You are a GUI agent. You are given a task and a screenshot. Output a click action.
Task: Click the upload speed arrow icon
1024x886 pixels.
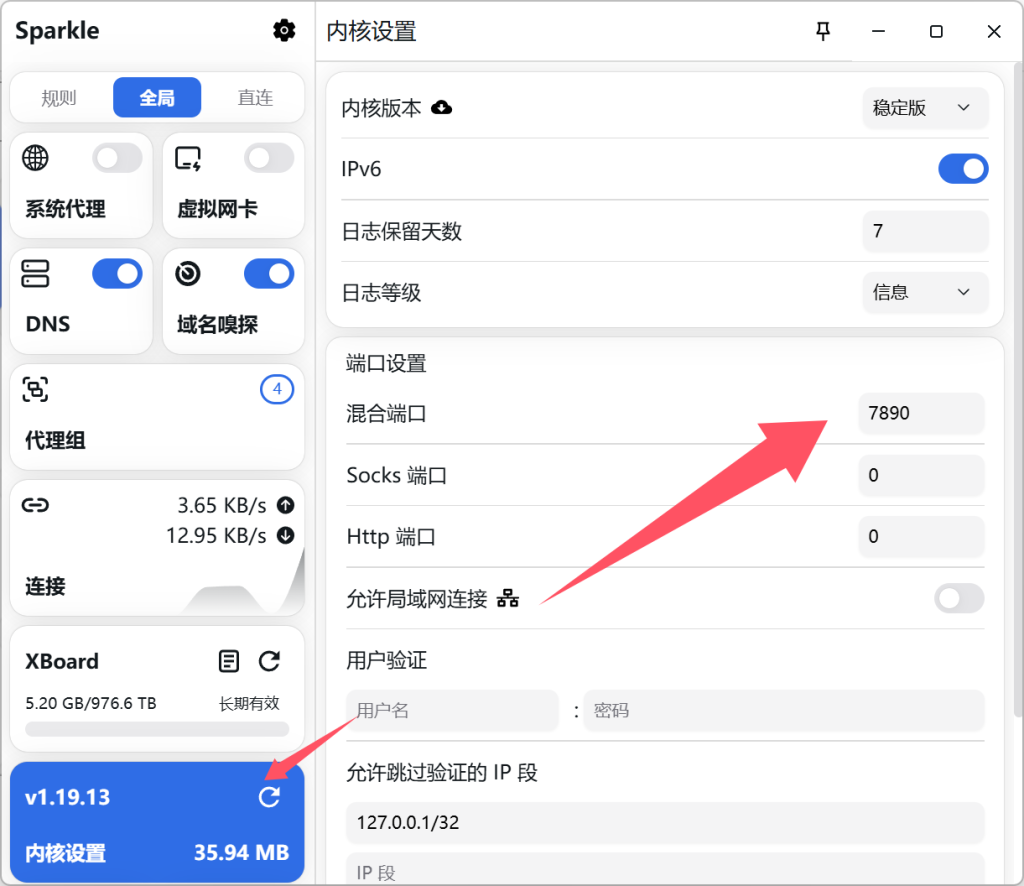285,505
